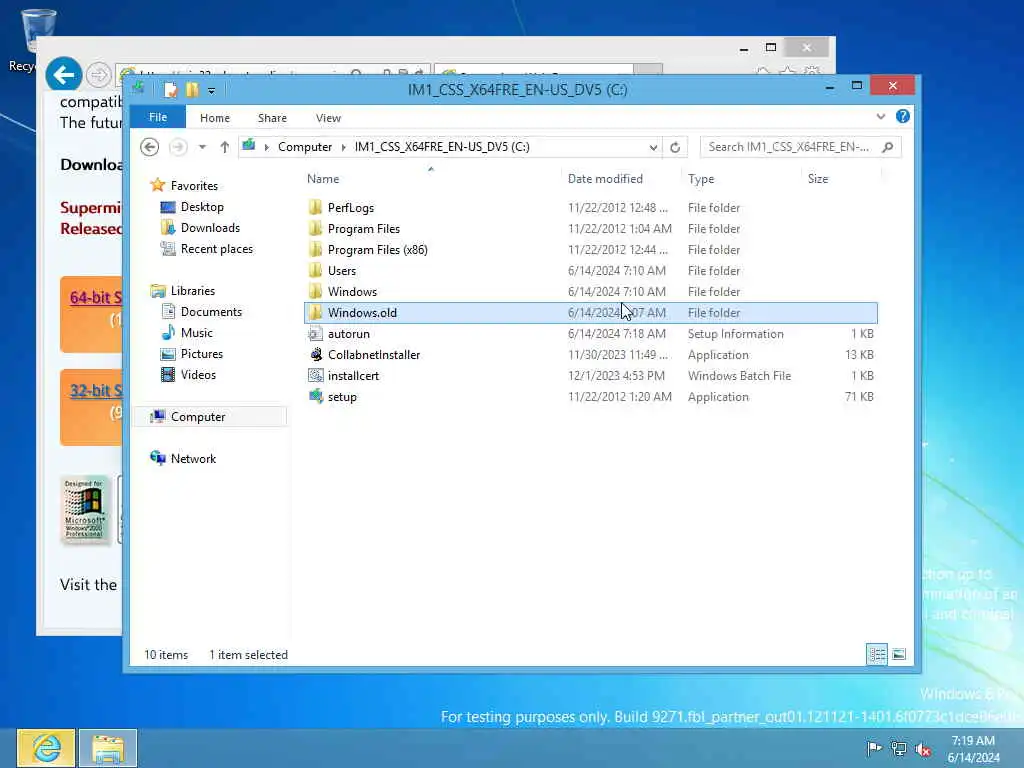Click the network icon in tray
The image size is (1024, 768).
coord(899,749)
